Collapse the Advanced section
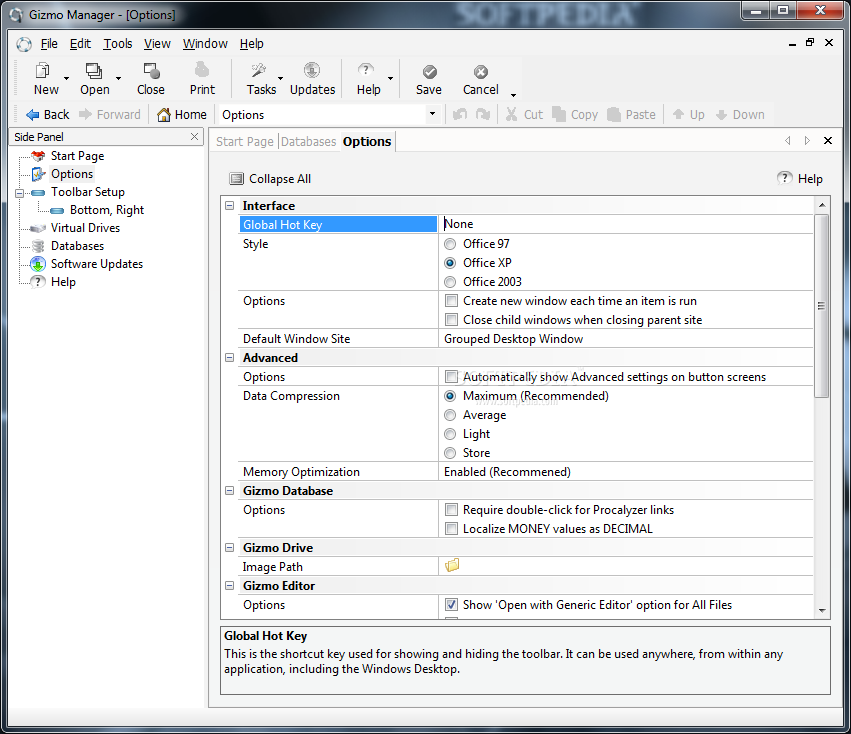 [230, 358]
